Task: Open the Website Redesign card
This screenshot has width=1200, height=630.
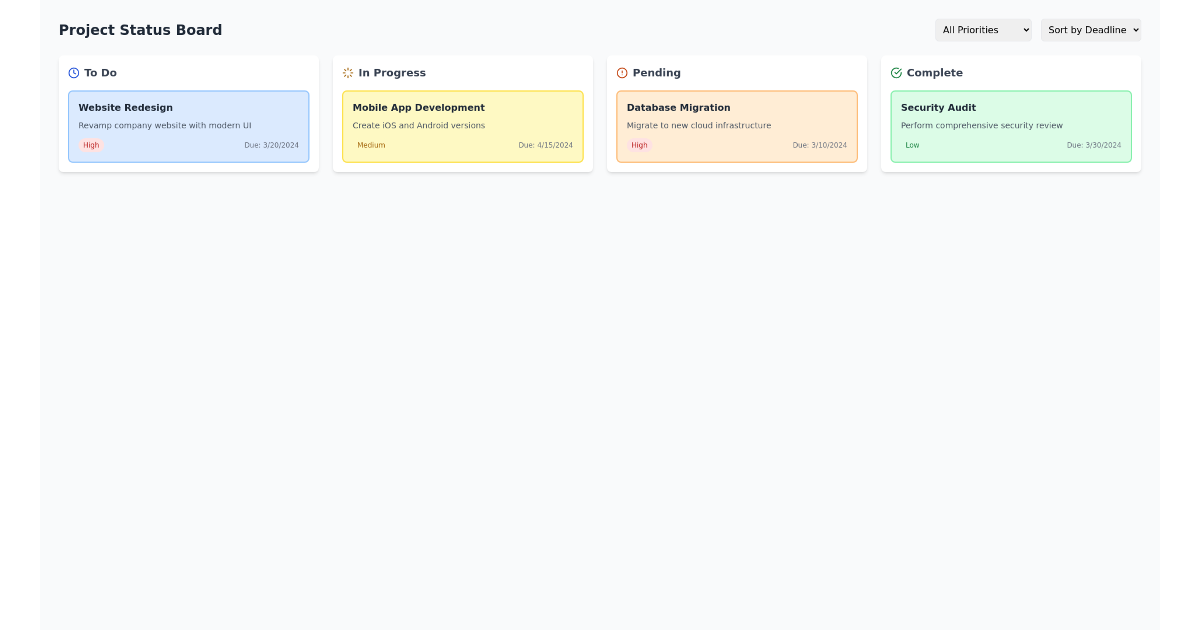Action: (188, 126)
